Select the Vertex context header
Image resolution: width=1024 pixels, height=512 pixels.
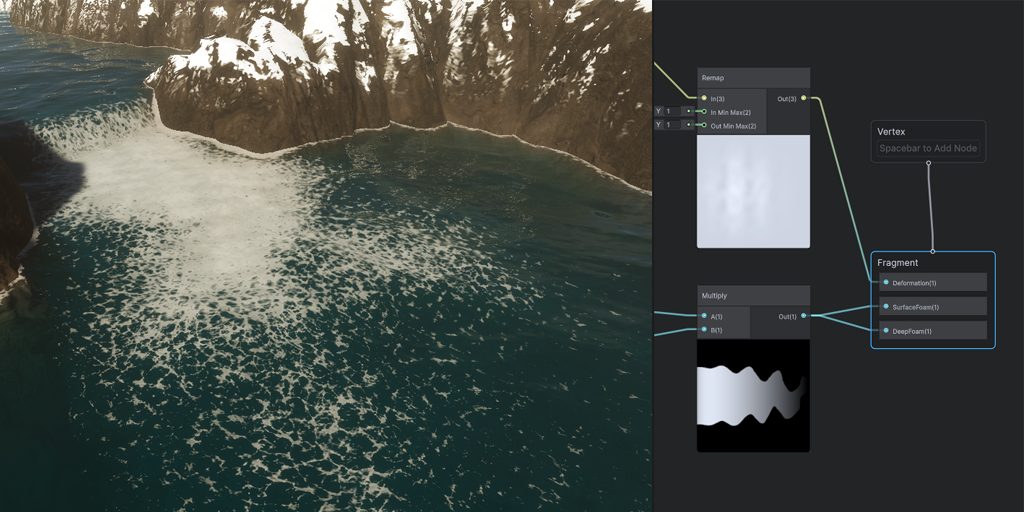coord(928,131)
